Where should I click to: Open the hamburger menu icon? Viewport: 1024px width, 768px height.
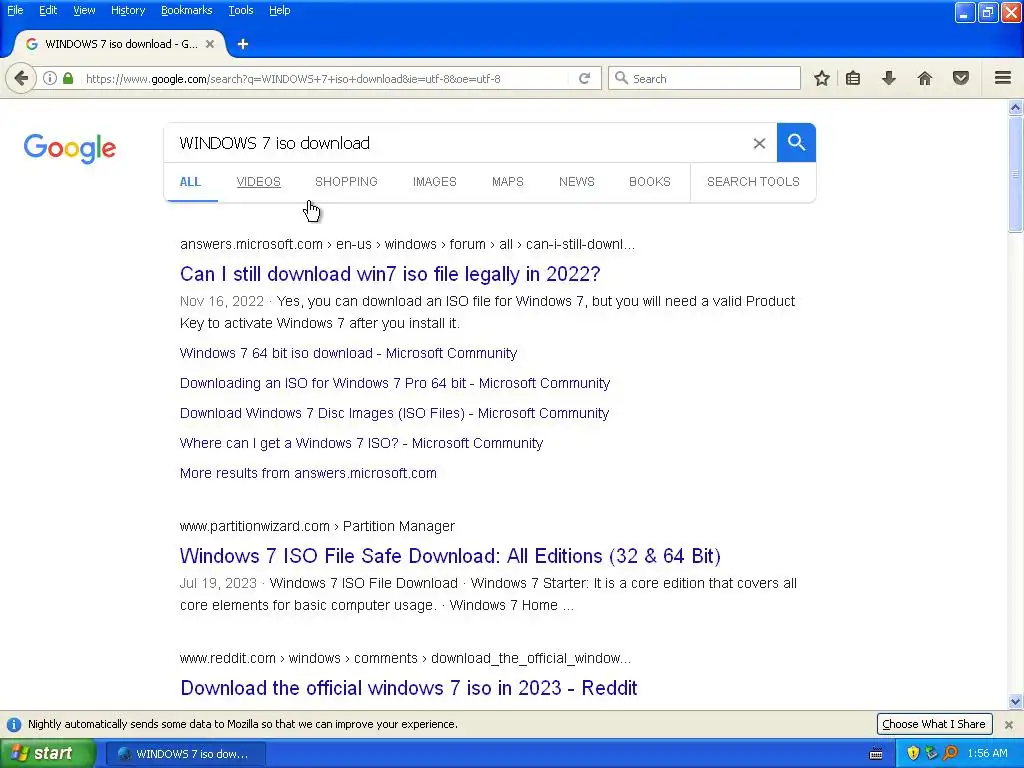[x=1003, y=78]
